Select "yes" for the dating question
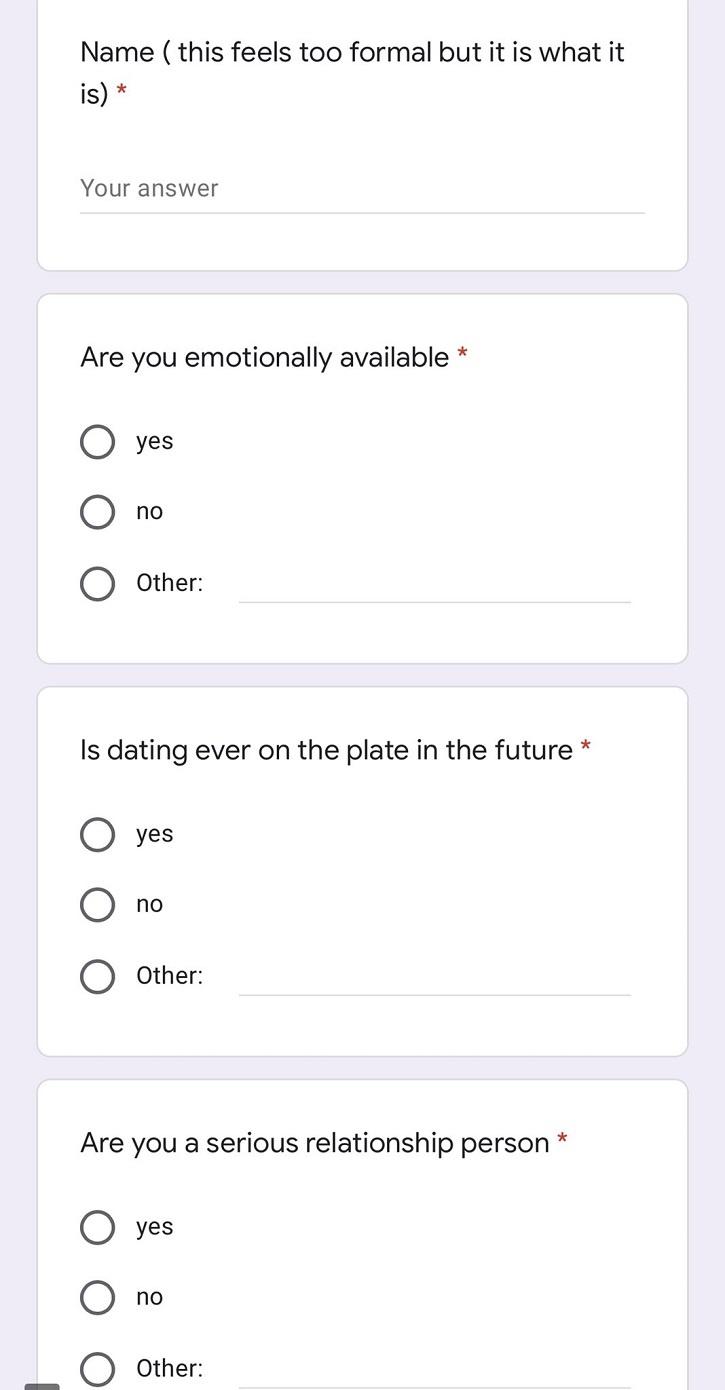This screenshot has width=725, height=1390. (97, 834)
